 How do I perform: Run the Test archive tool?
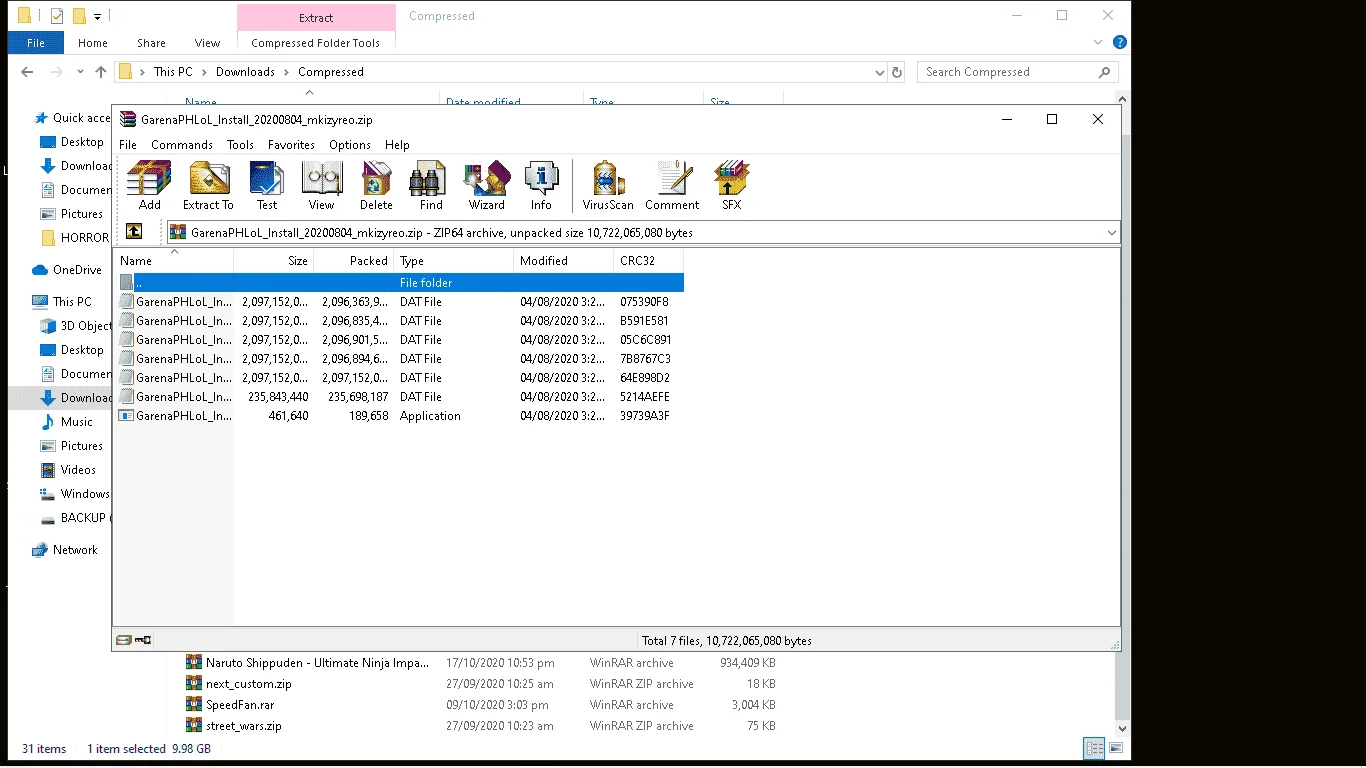tap(267, 186)
